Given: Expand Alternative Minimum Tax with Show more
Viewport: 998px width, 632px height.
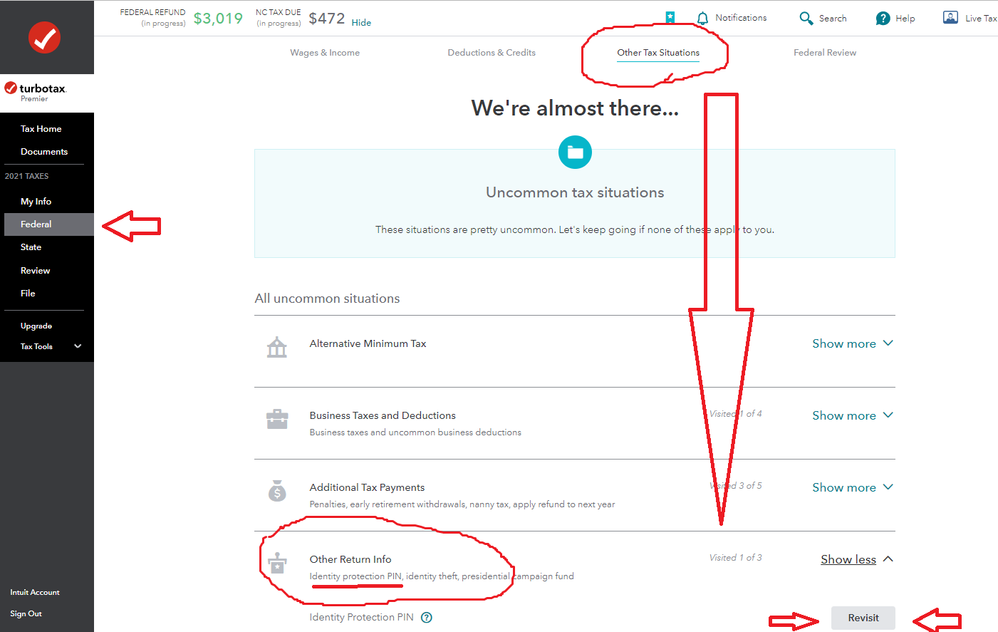Looking at the screenshot, I should pyautogui.click(x=852, y=344).
